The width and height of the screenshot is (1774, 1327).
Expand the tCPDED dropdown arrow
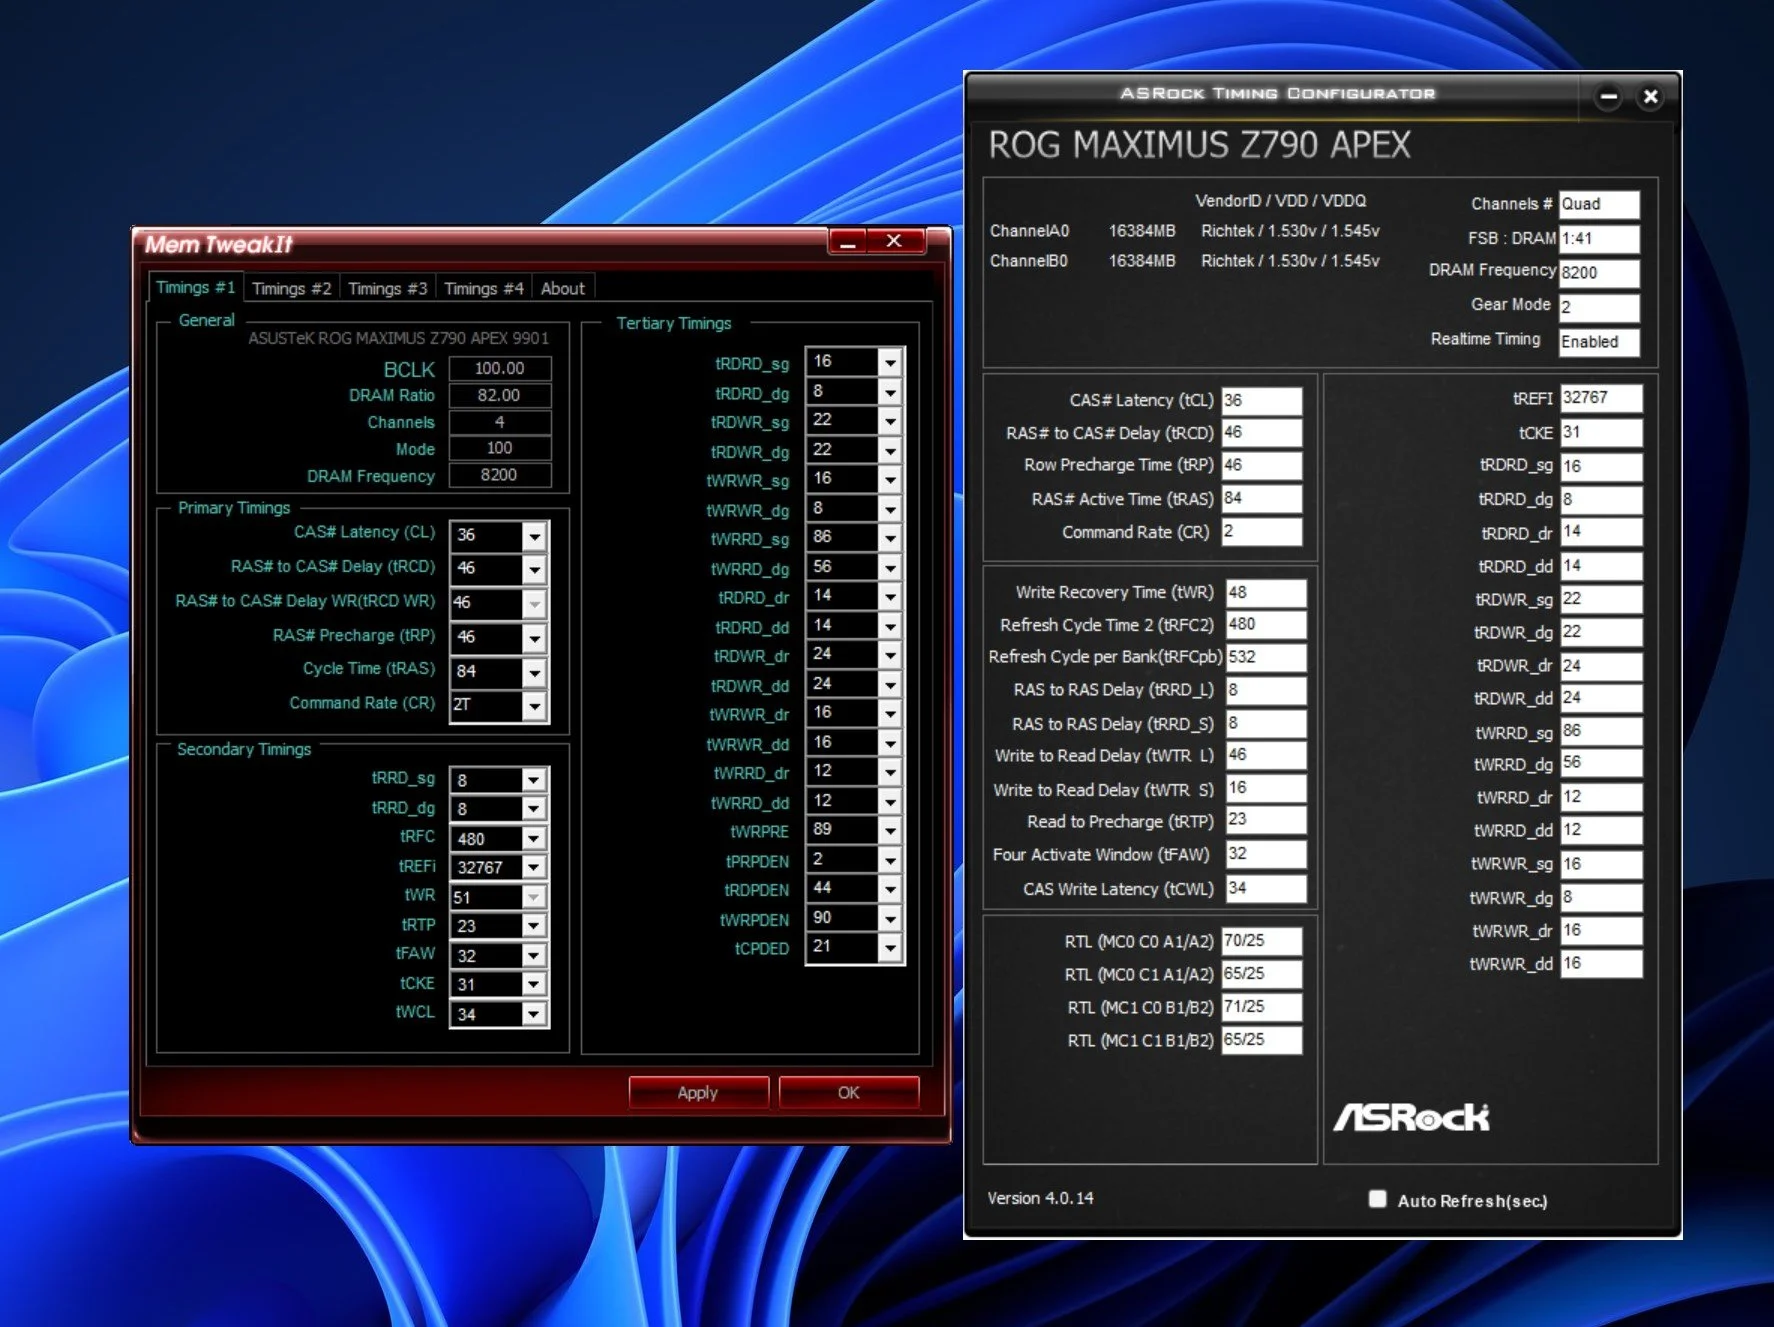click(x=890, y=948)
